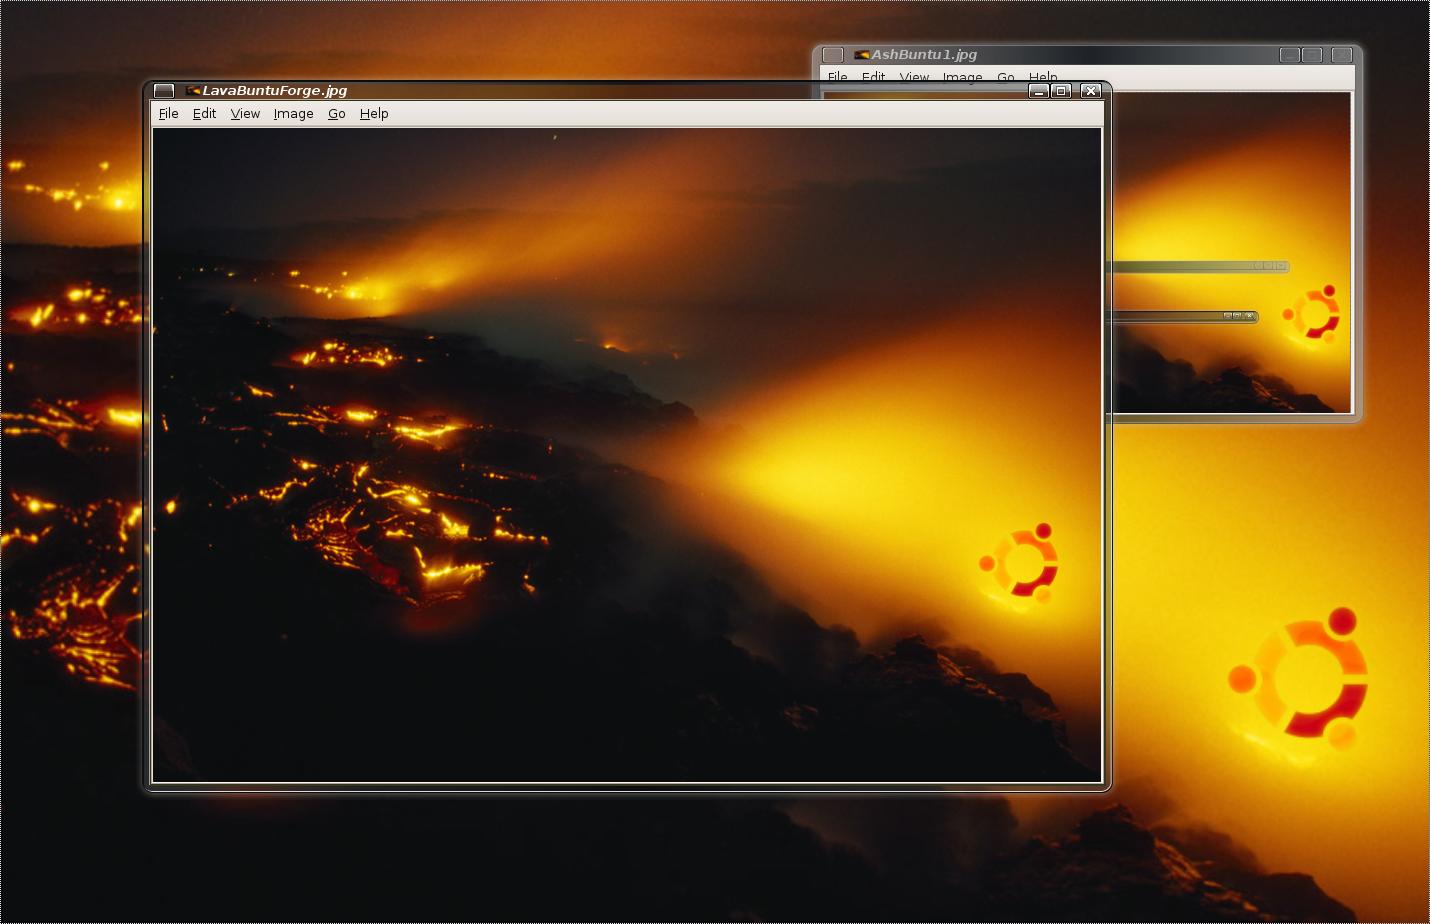
Task: Click the image displayed in AshBuntu1.jpg viewer
Action: [1231, 253]
